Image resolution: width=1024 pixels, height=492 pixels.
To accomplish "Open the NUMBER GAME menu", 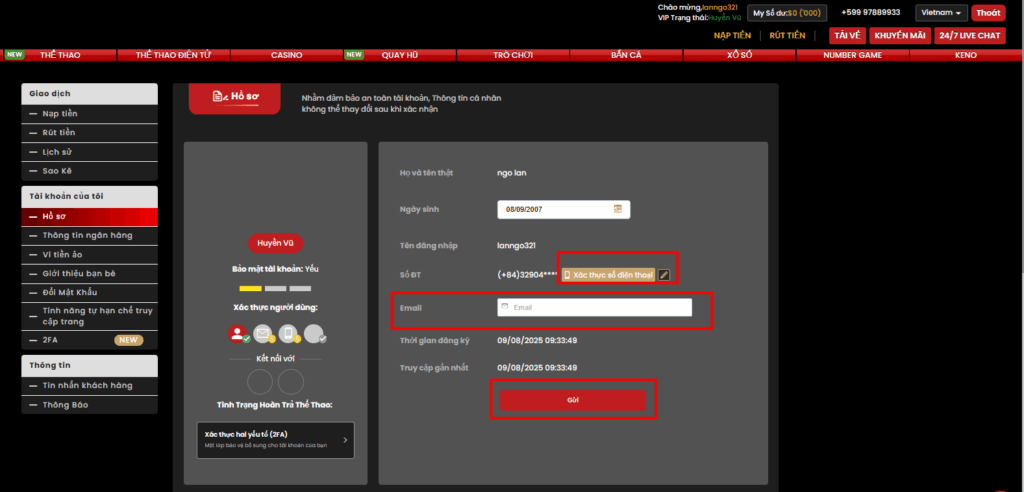I will pyautogui.click(x=852, y=55).
